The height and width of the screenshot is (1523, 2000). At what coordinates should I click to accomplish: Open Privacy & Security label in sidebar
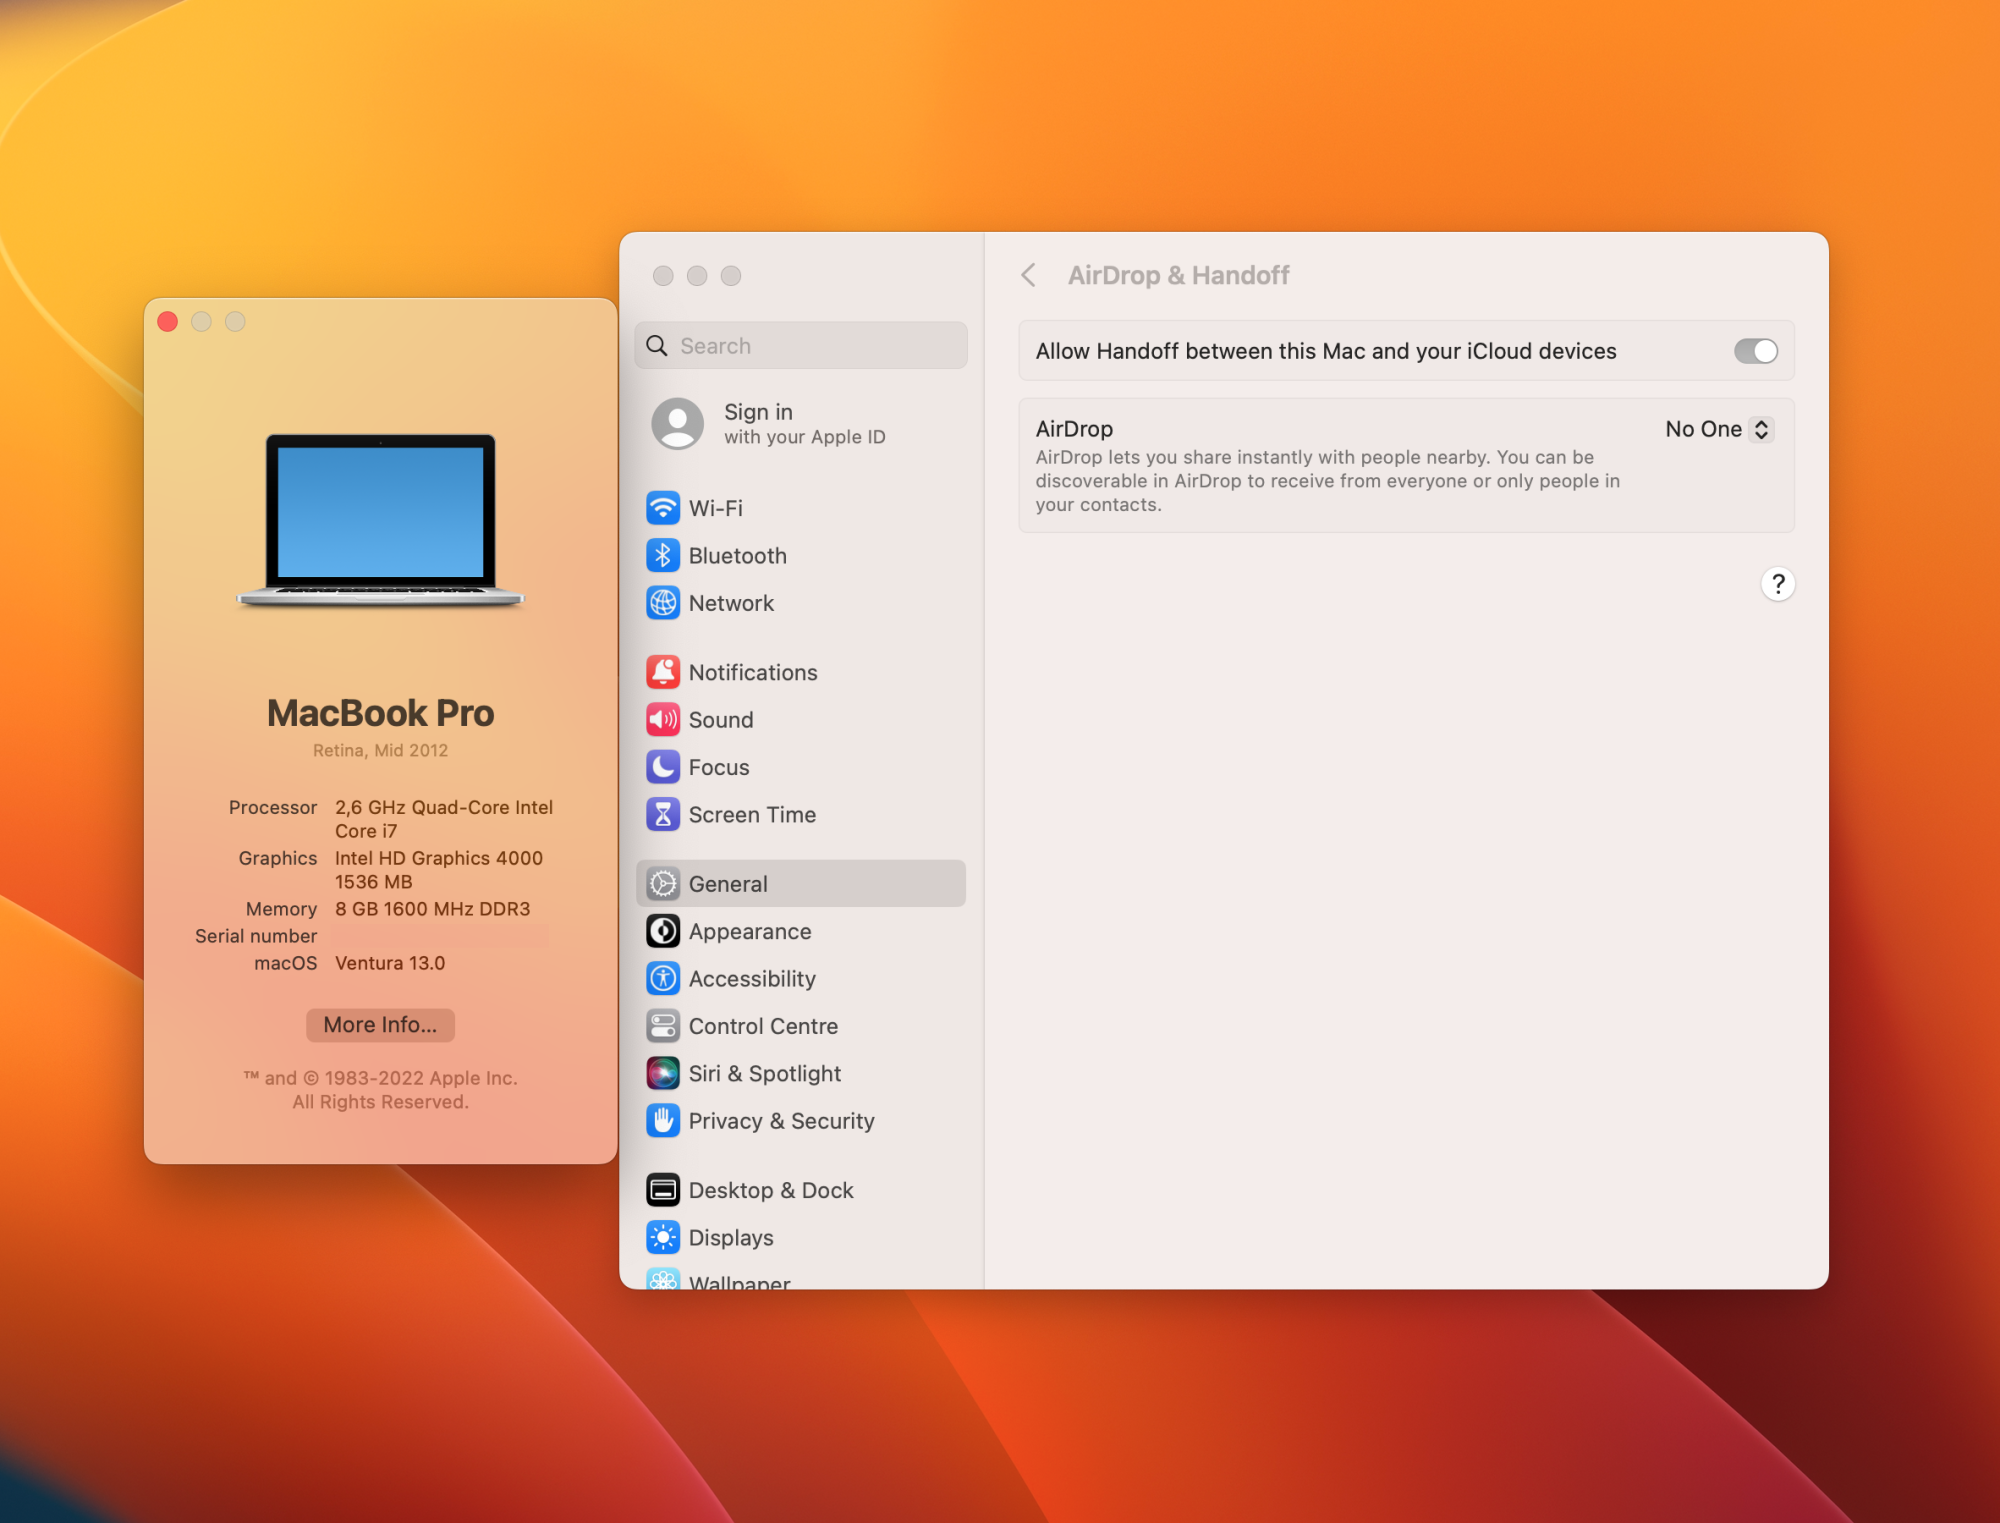tap(782, 1121)
